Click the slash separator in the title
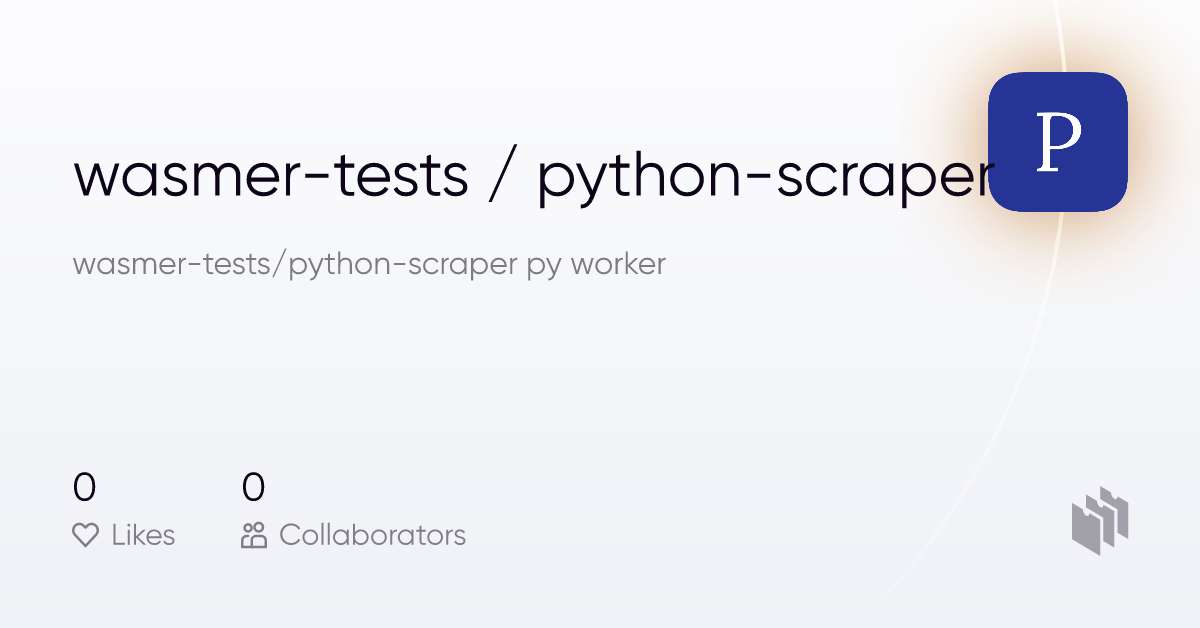This screenshot has width=1200, height=628. click(503, 175)
